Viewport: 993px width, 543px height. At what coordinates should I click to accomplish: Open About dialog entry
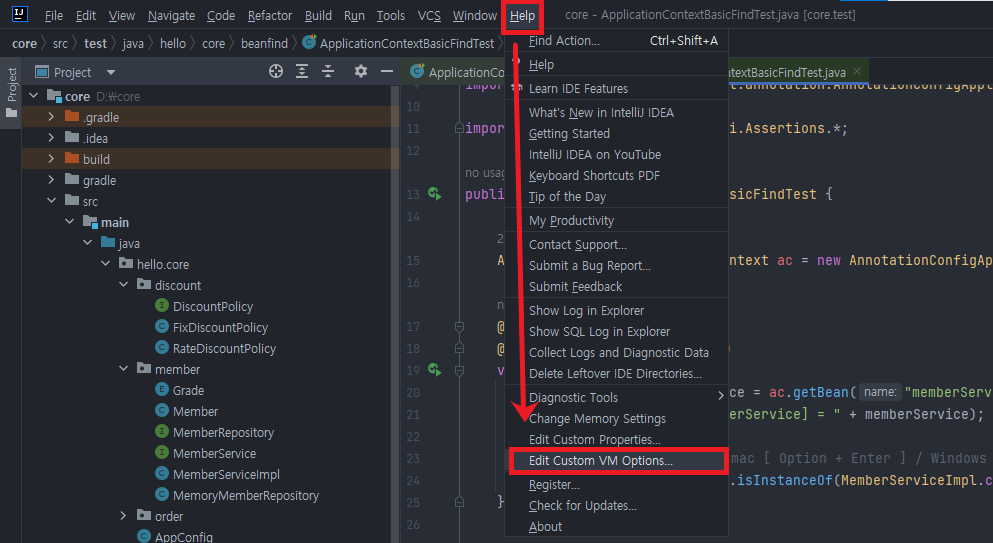tap(616, 527)
